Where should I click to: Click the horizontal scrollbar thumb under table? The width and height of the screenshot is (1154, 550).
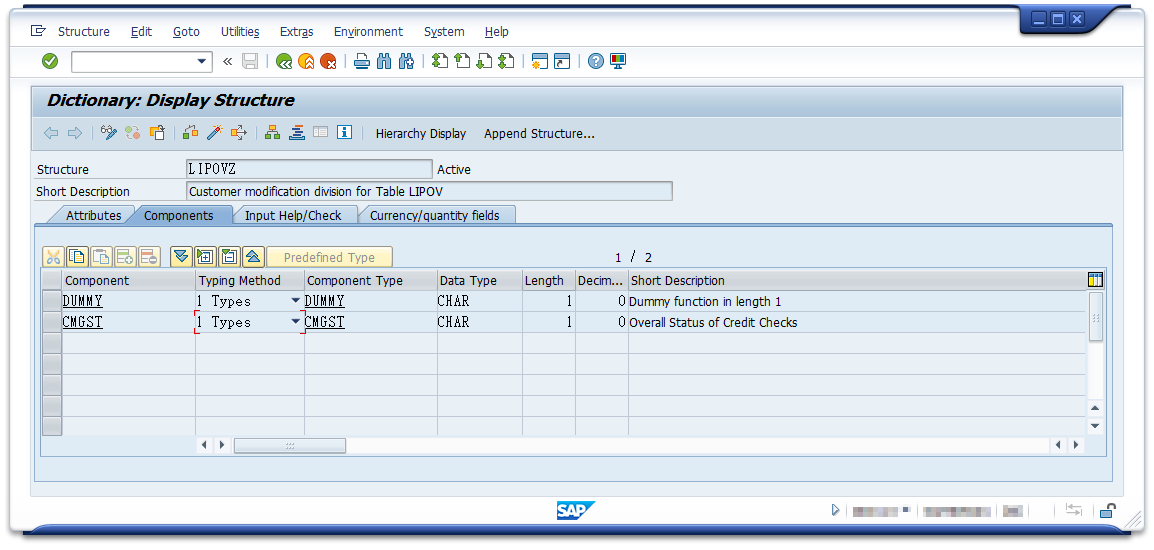289,445
